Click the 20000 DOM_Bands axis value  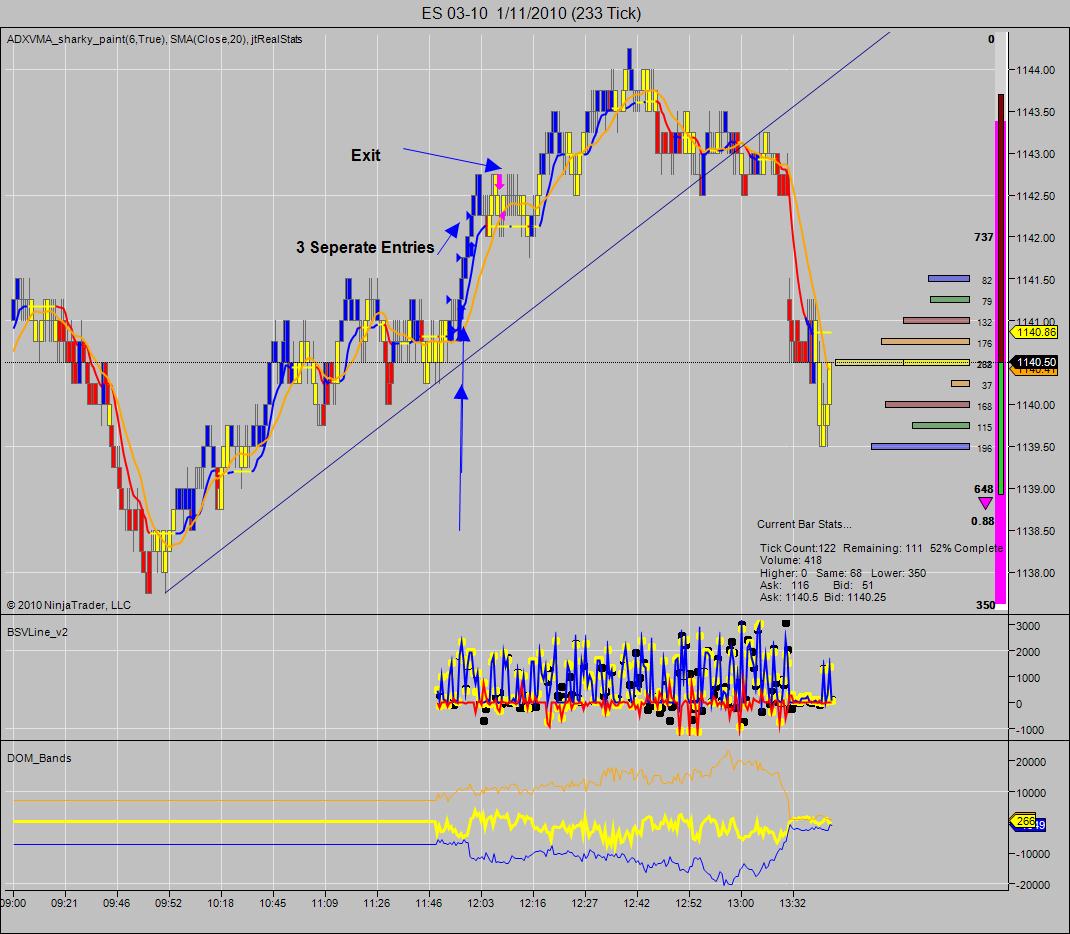click(1030, 762)
